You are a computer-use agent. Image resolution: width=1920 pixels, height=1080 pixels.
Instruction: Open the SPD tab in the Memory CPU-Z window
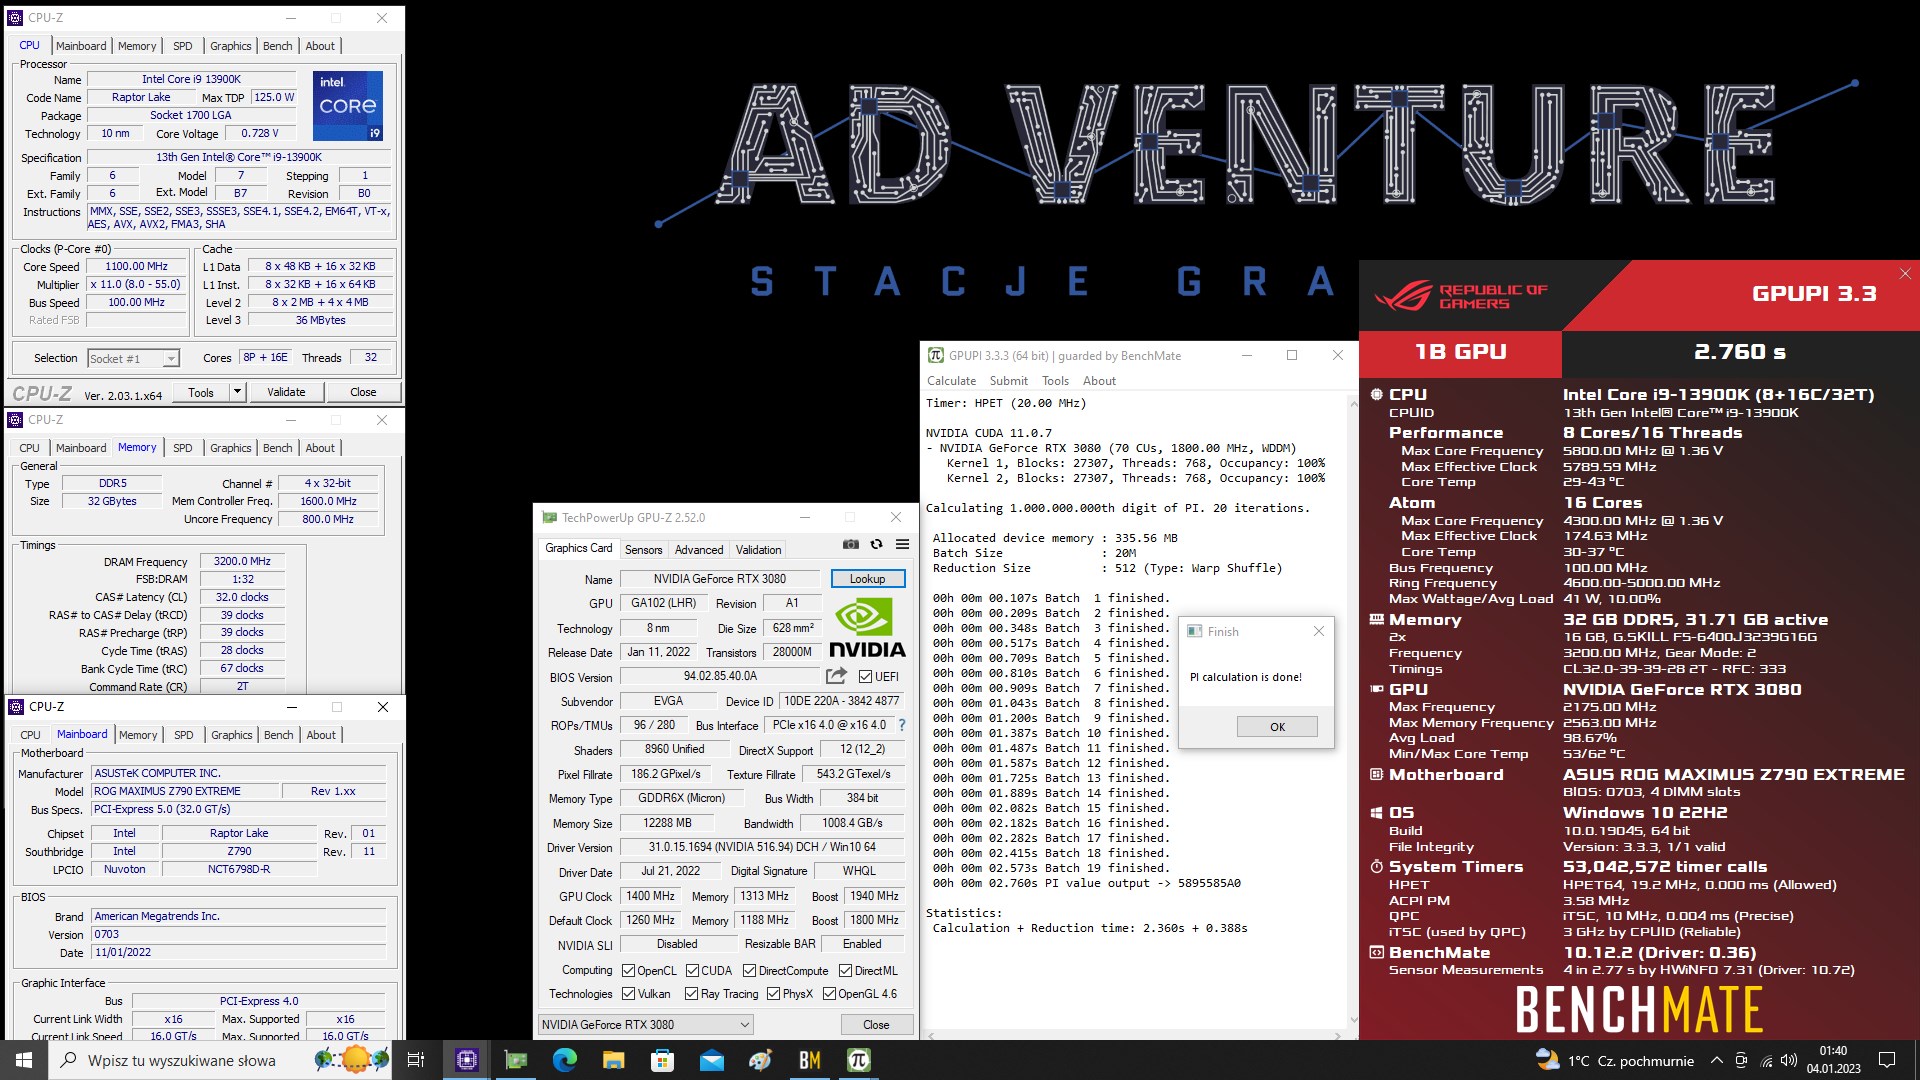coord(183,448)
